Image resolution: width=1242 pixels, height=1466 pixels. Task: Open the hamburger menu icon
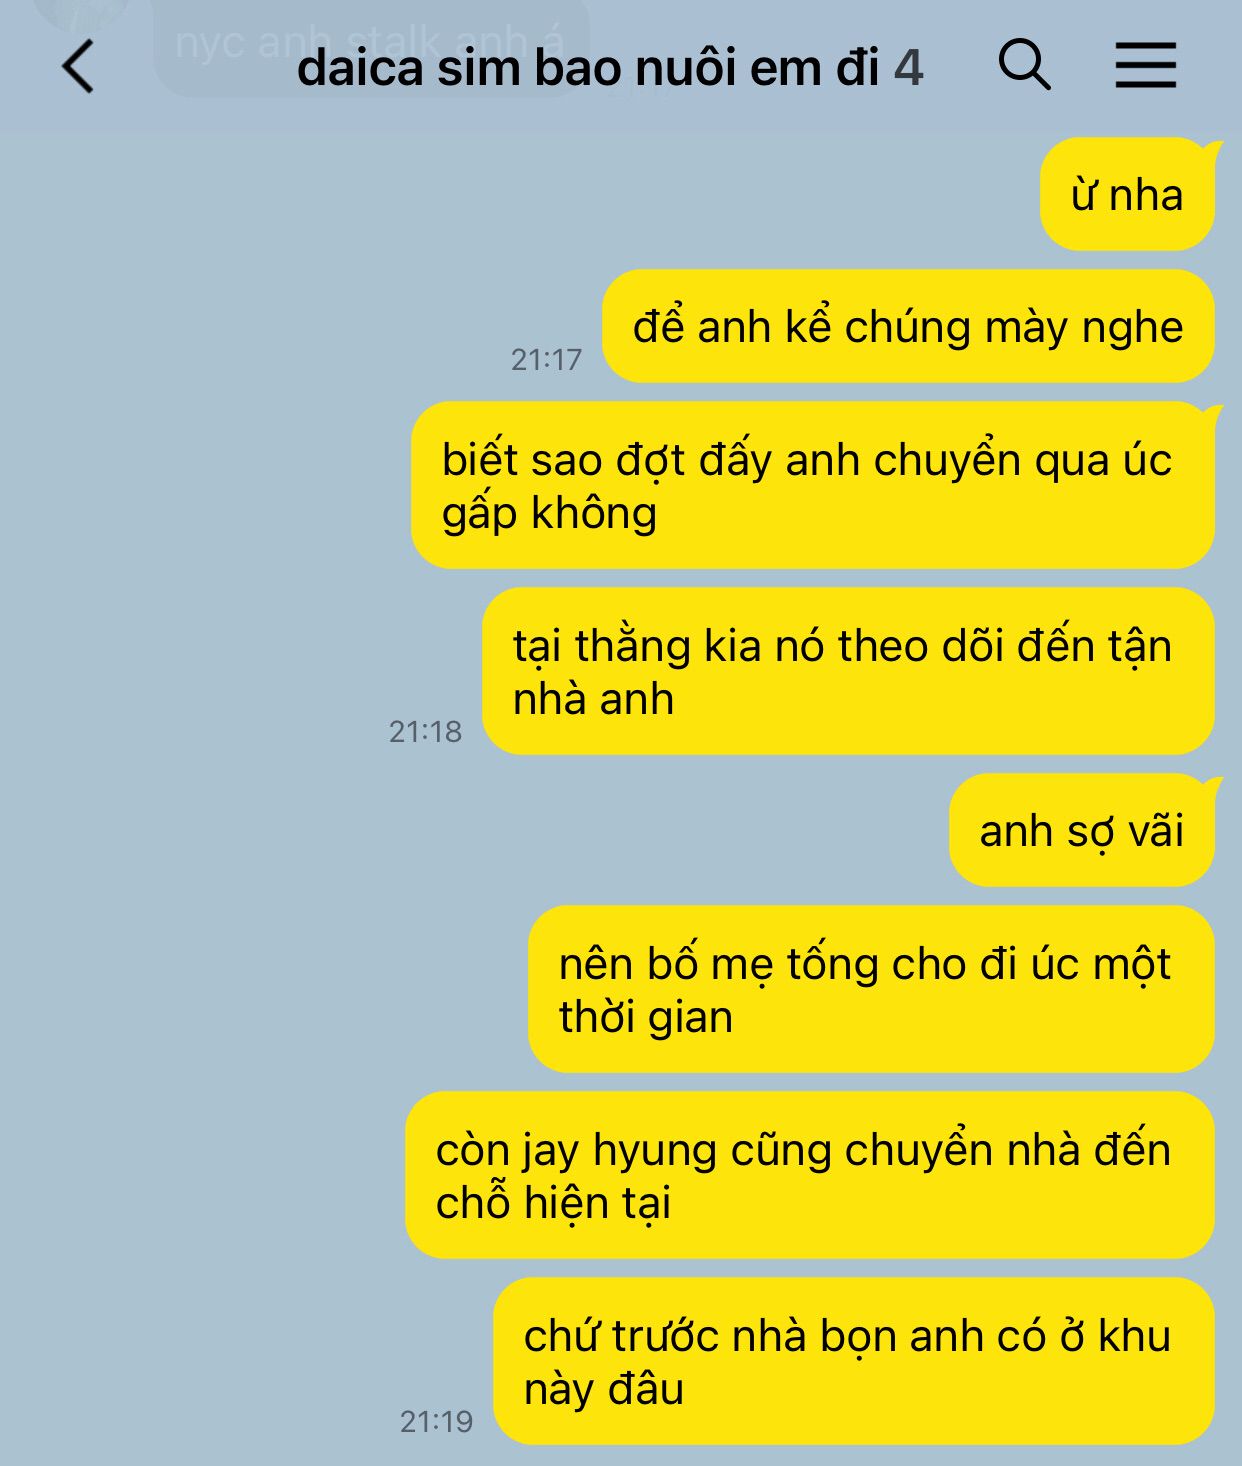pyautogui.click(x=1145, y=65)
